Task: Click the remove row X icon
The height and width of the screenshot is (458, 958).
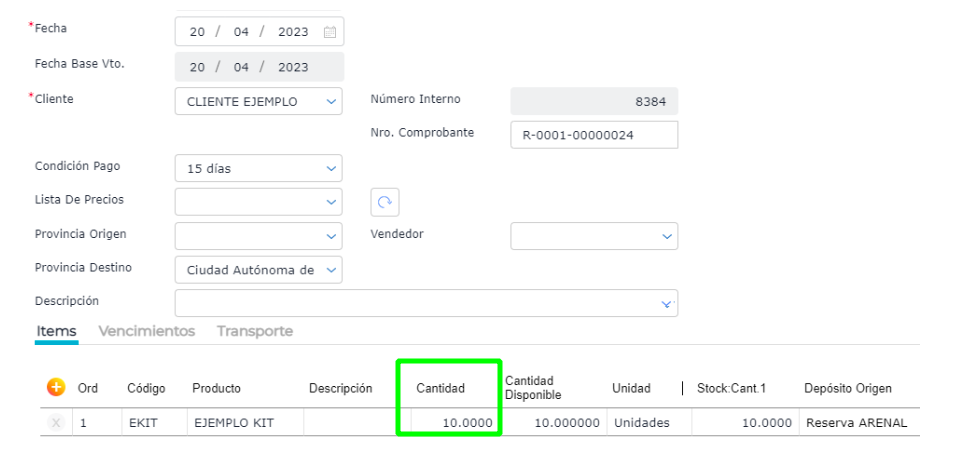Action: [x=56, y=423]
